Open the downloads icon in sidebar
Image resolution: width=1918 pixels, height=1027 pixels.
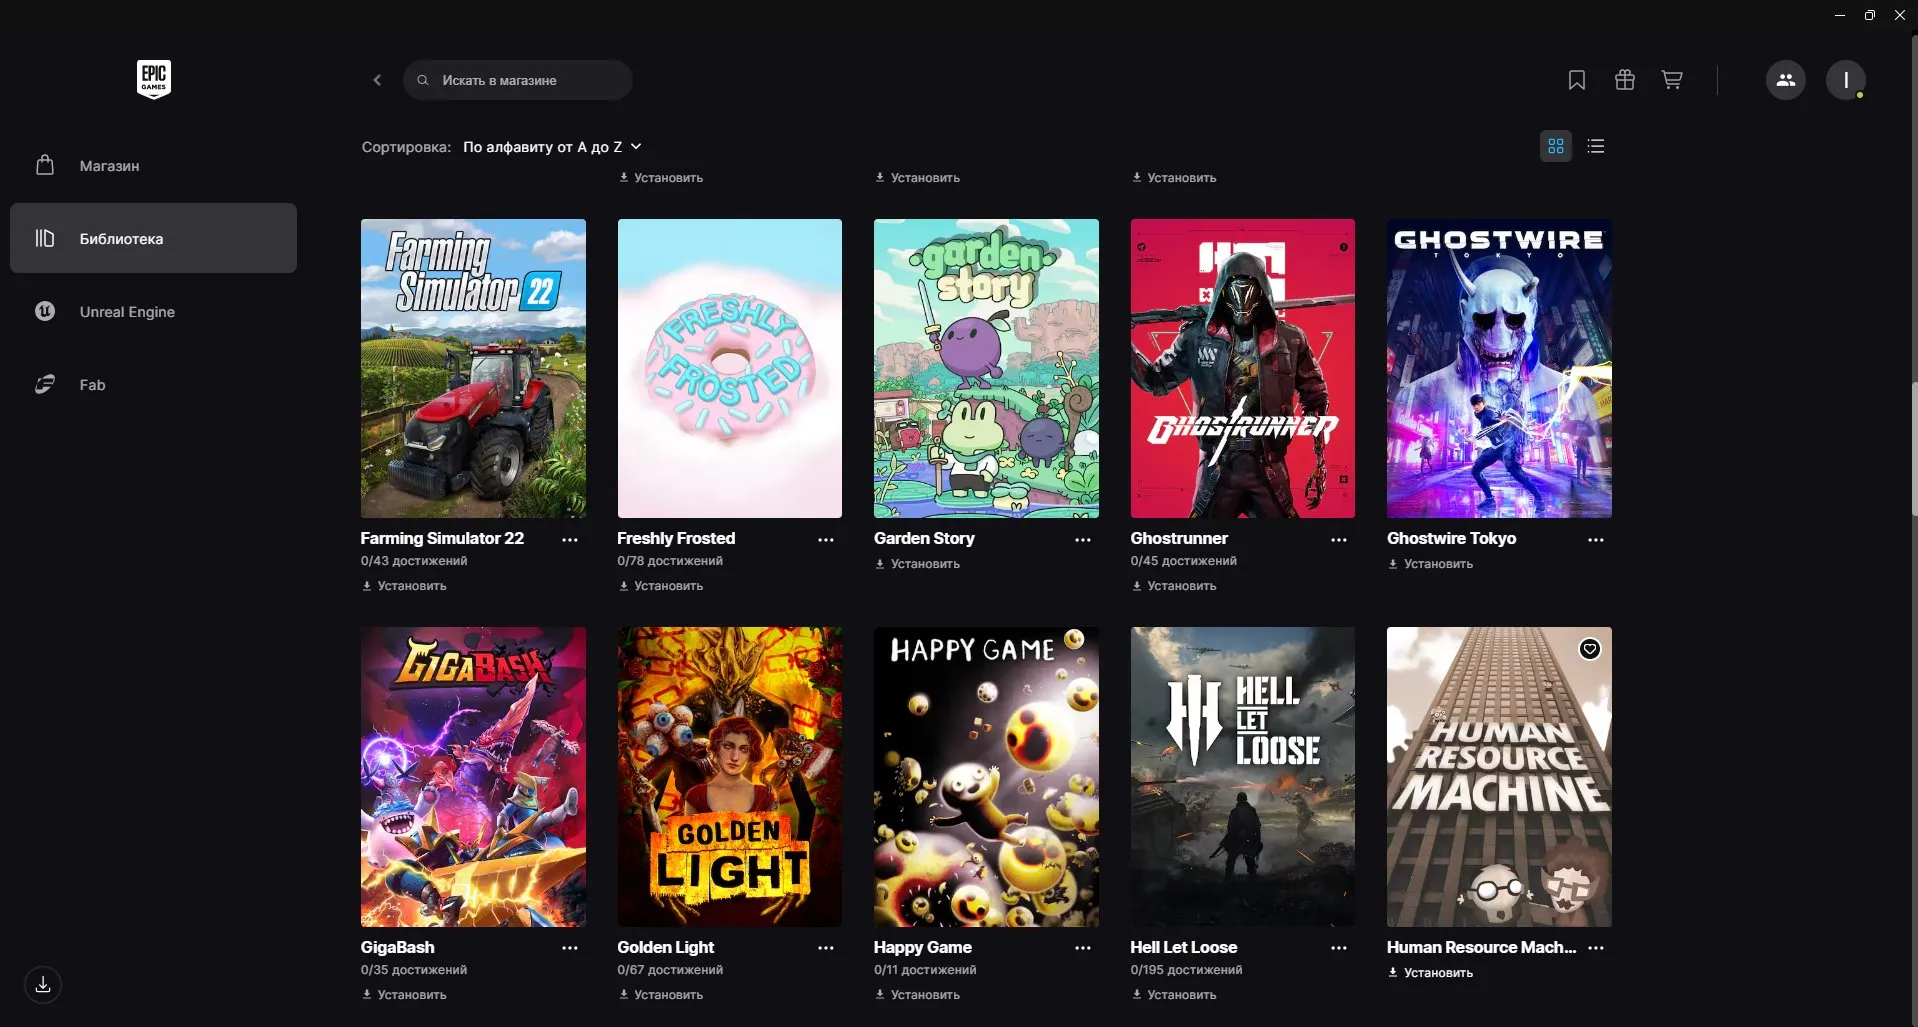(43, 985)
